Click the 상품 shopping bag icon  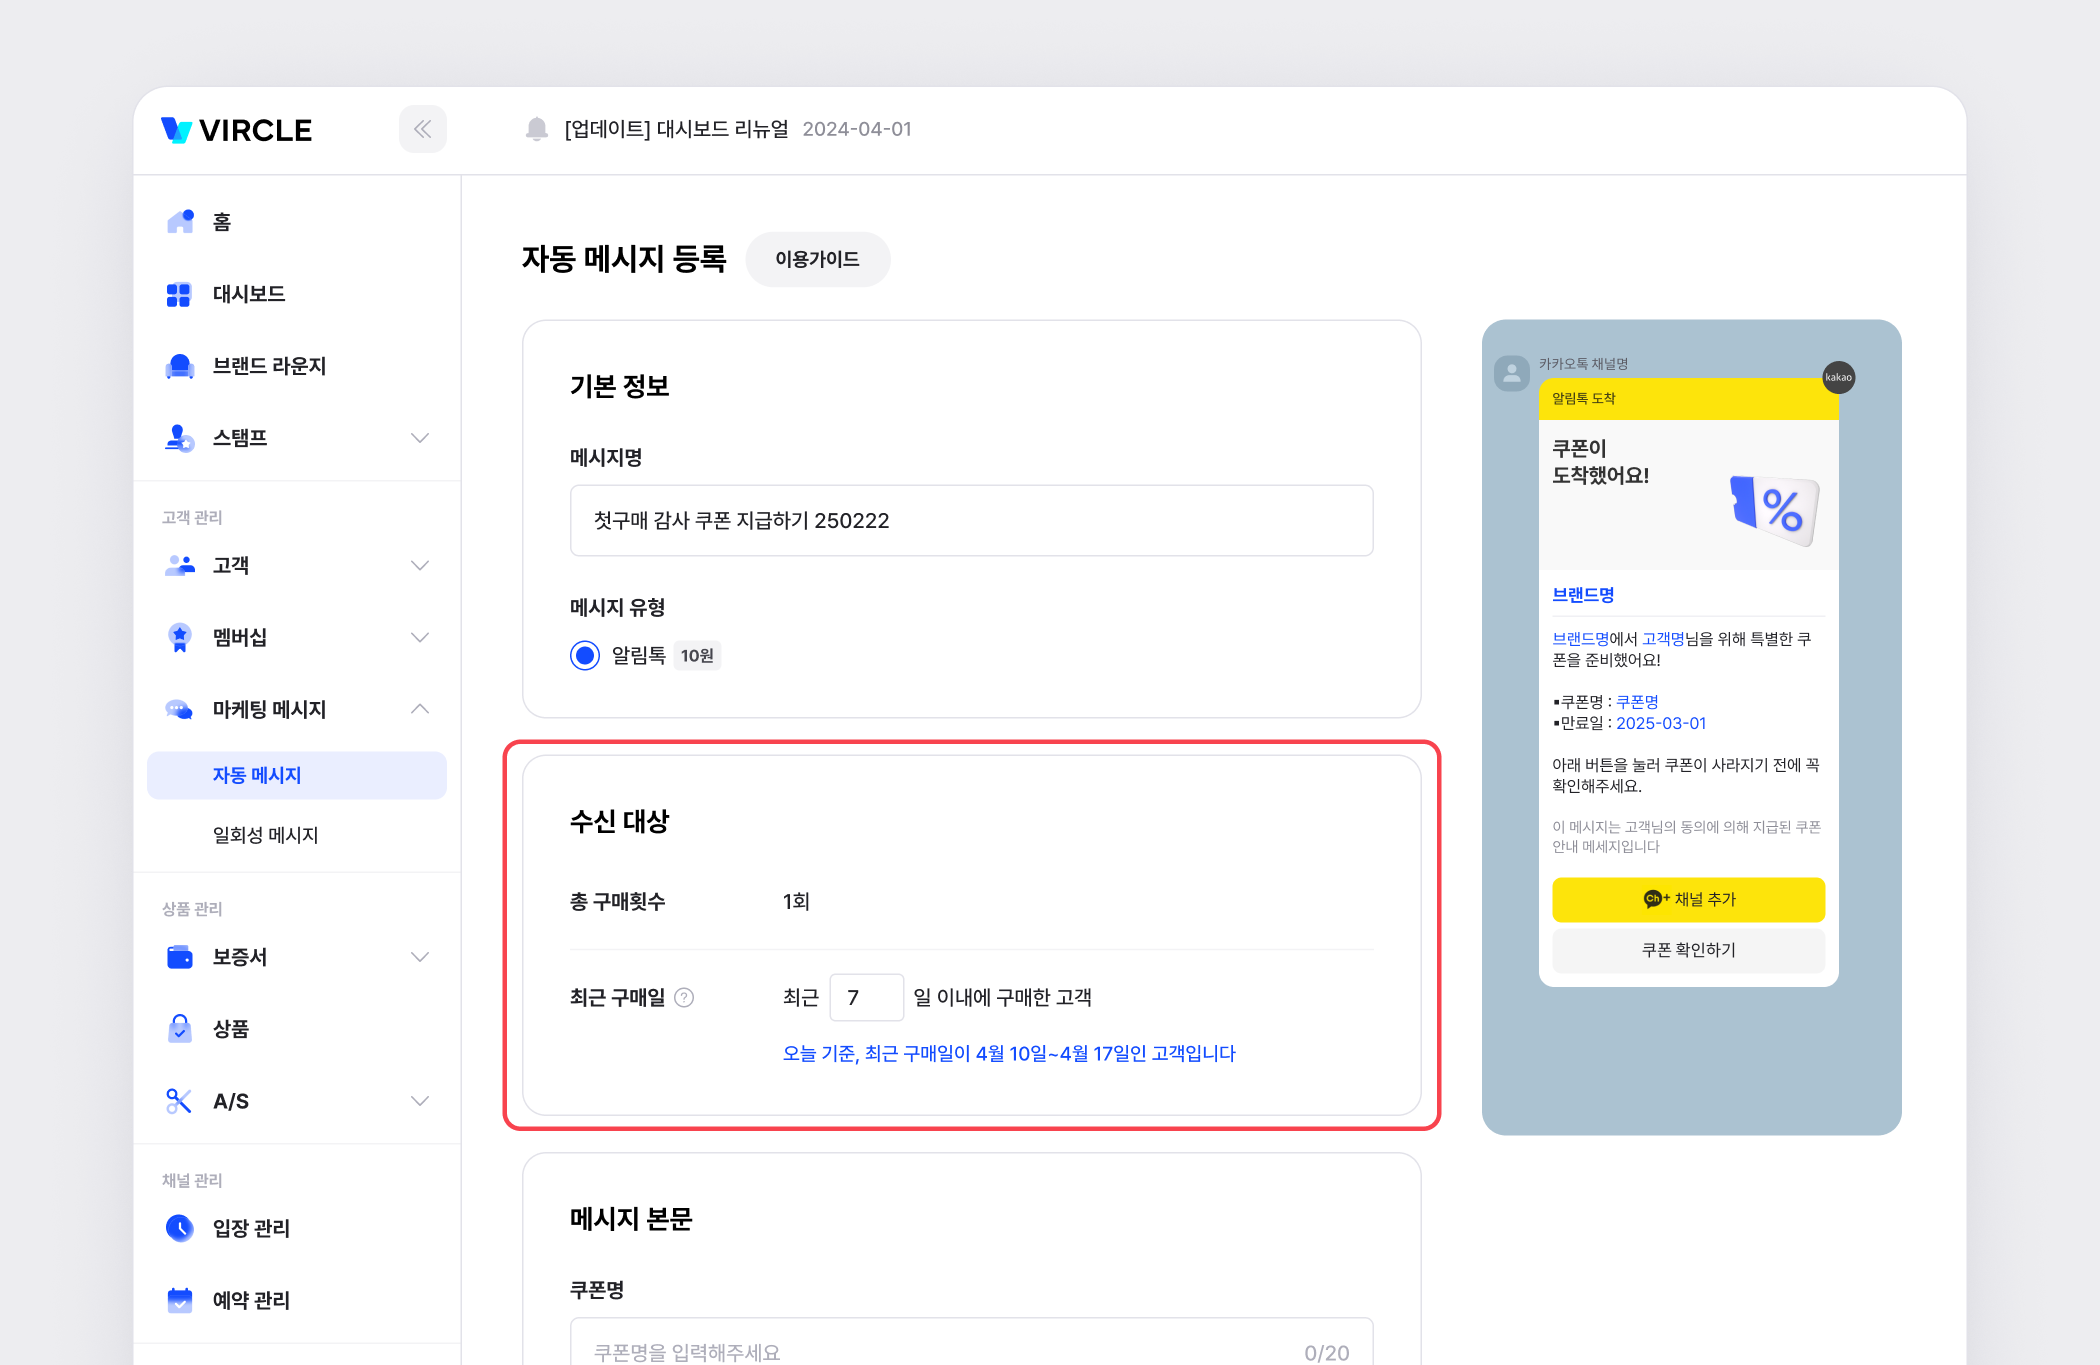click(180, 1028)
